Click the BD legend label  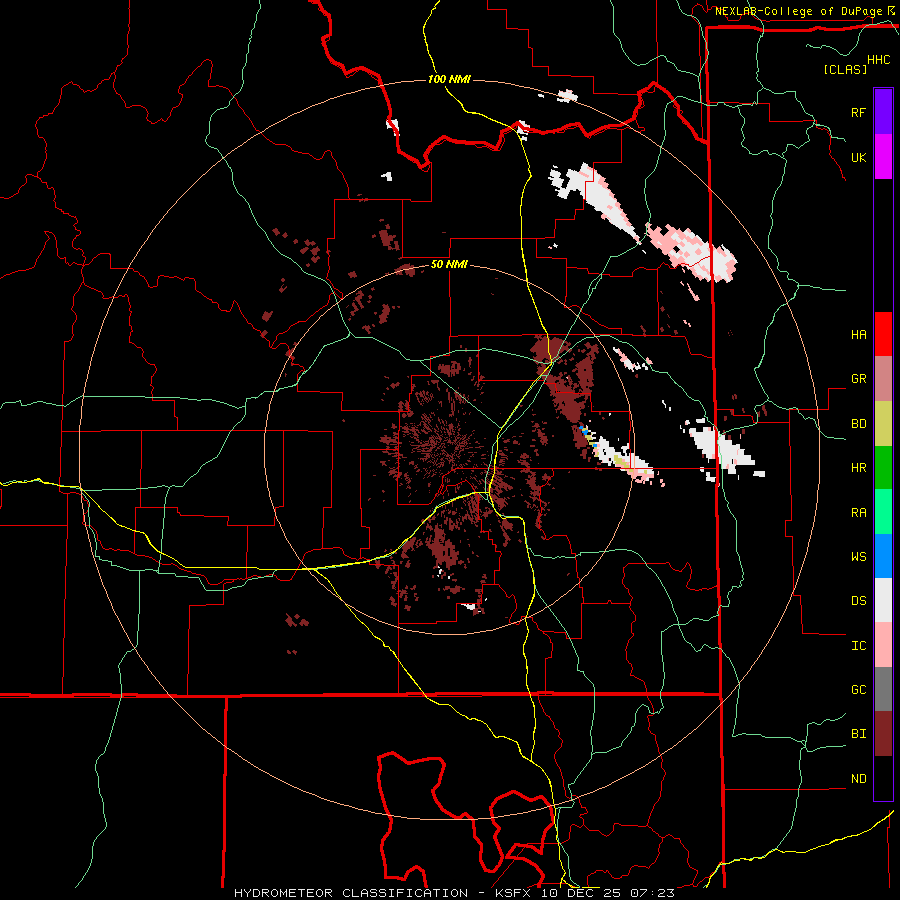(858, 424)
